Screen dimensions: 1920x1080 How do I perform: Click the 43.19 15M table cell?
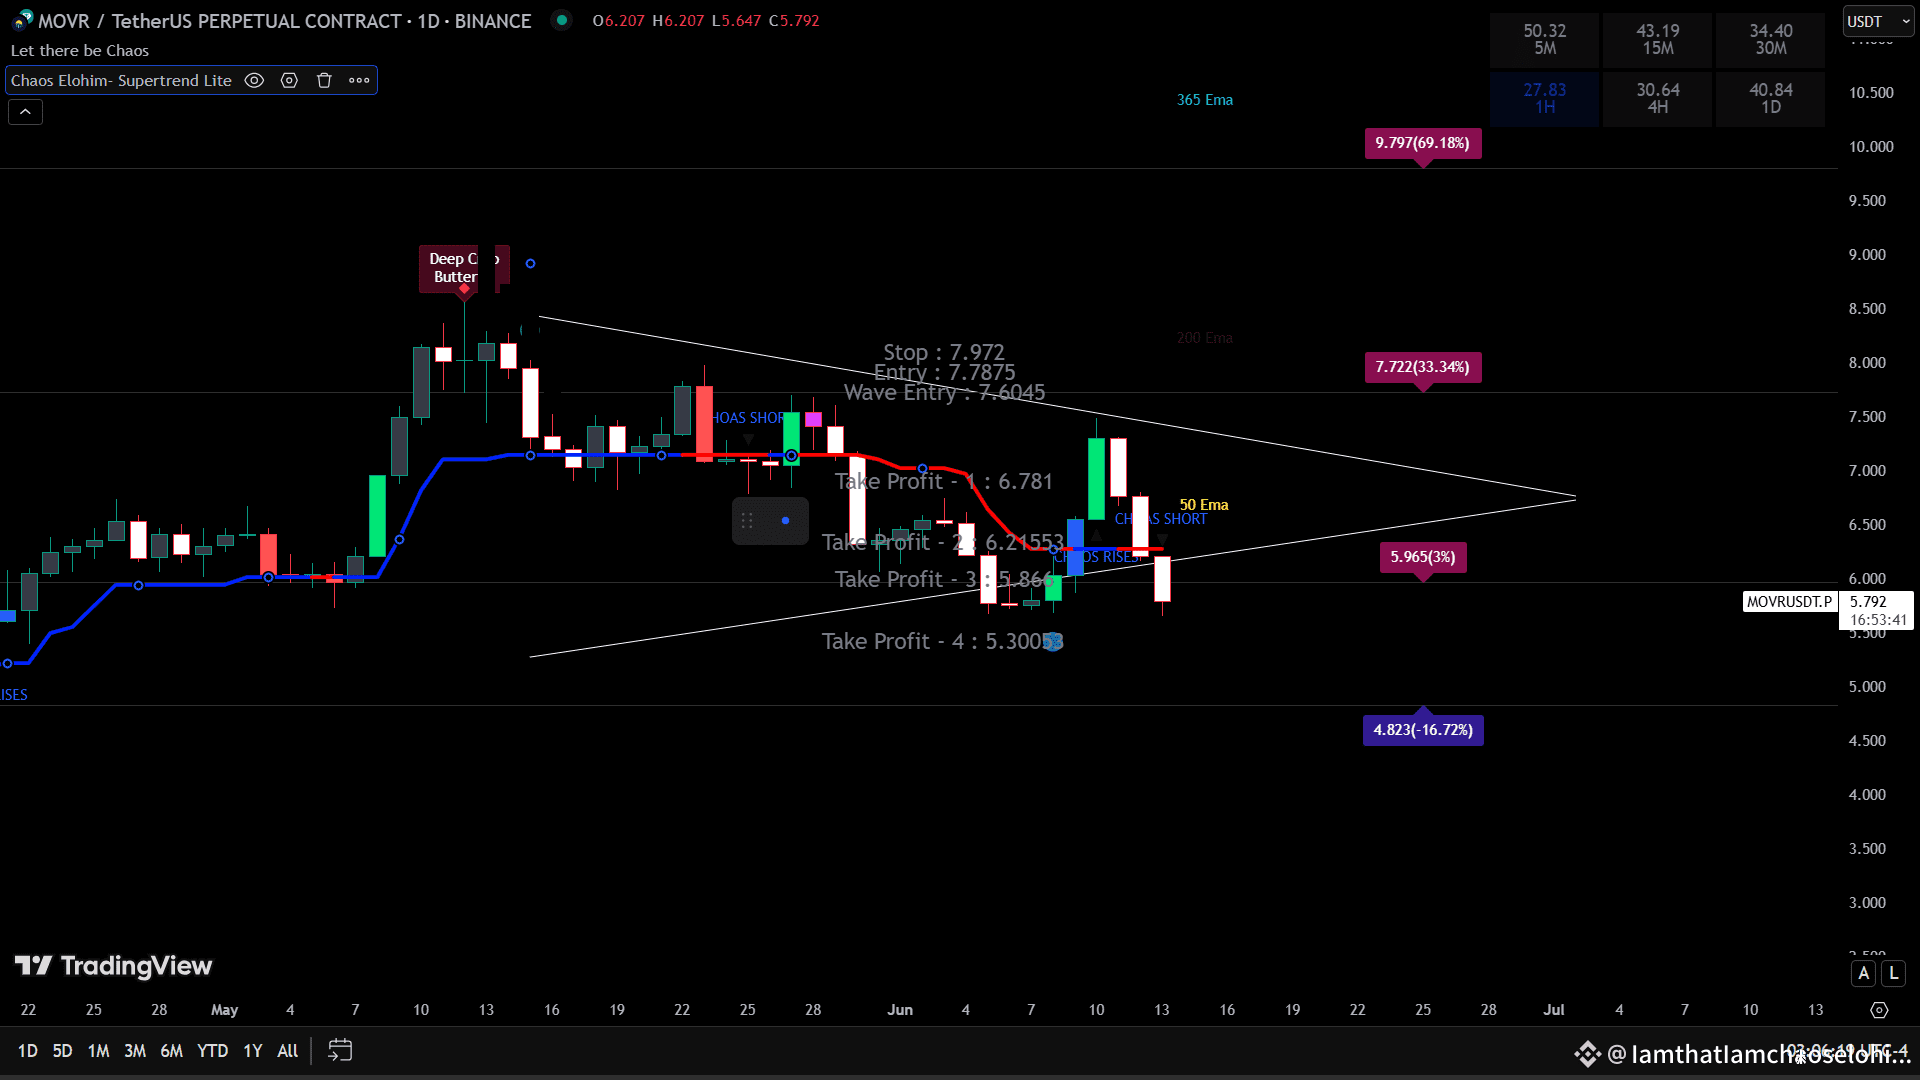tap(1658, 40)
